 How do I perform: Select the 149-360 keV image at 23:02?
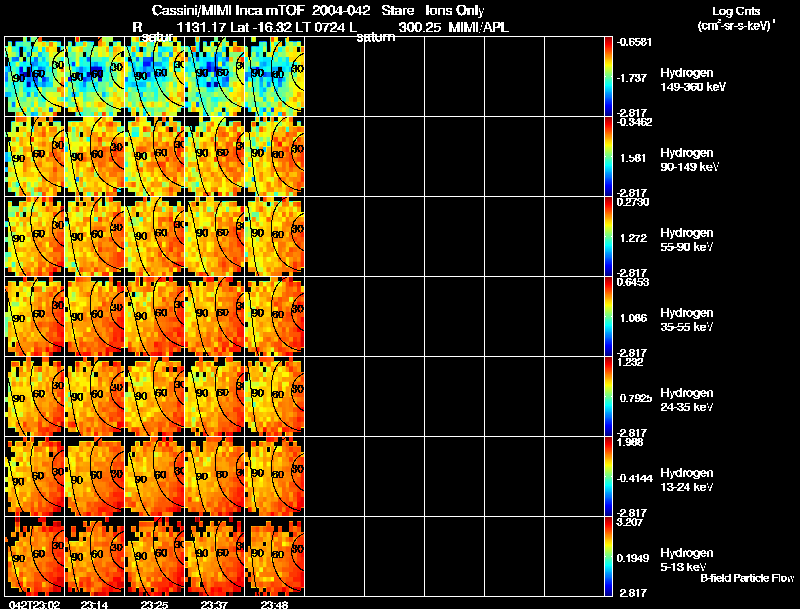click(x=34, y=77)
